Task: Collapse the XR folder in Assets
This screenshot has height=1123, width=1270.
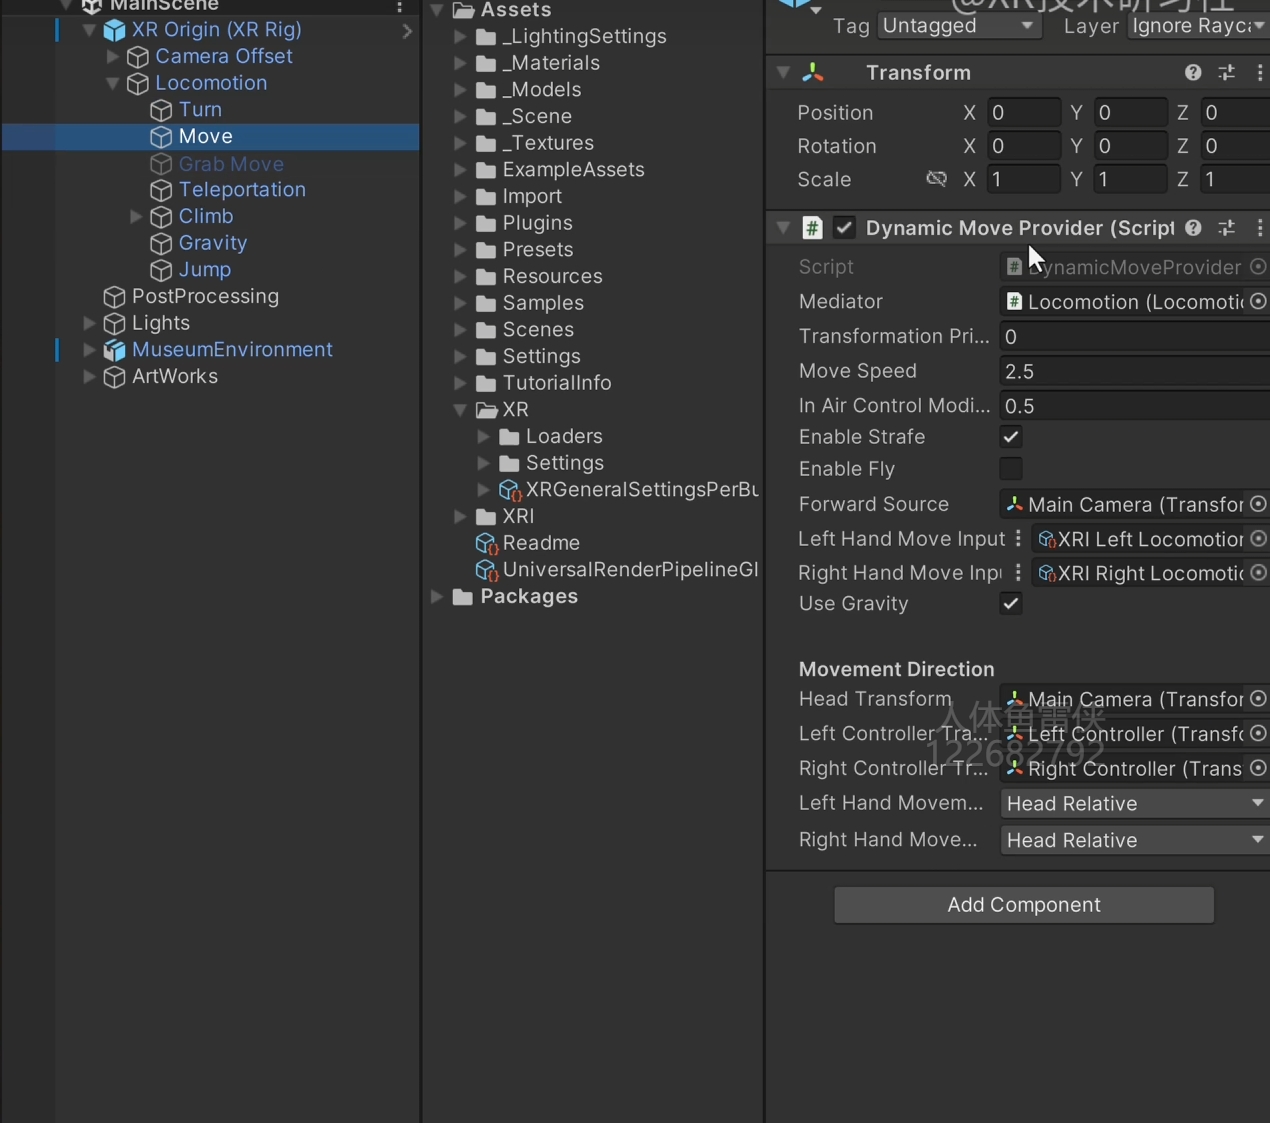Action: pos(460,410)
